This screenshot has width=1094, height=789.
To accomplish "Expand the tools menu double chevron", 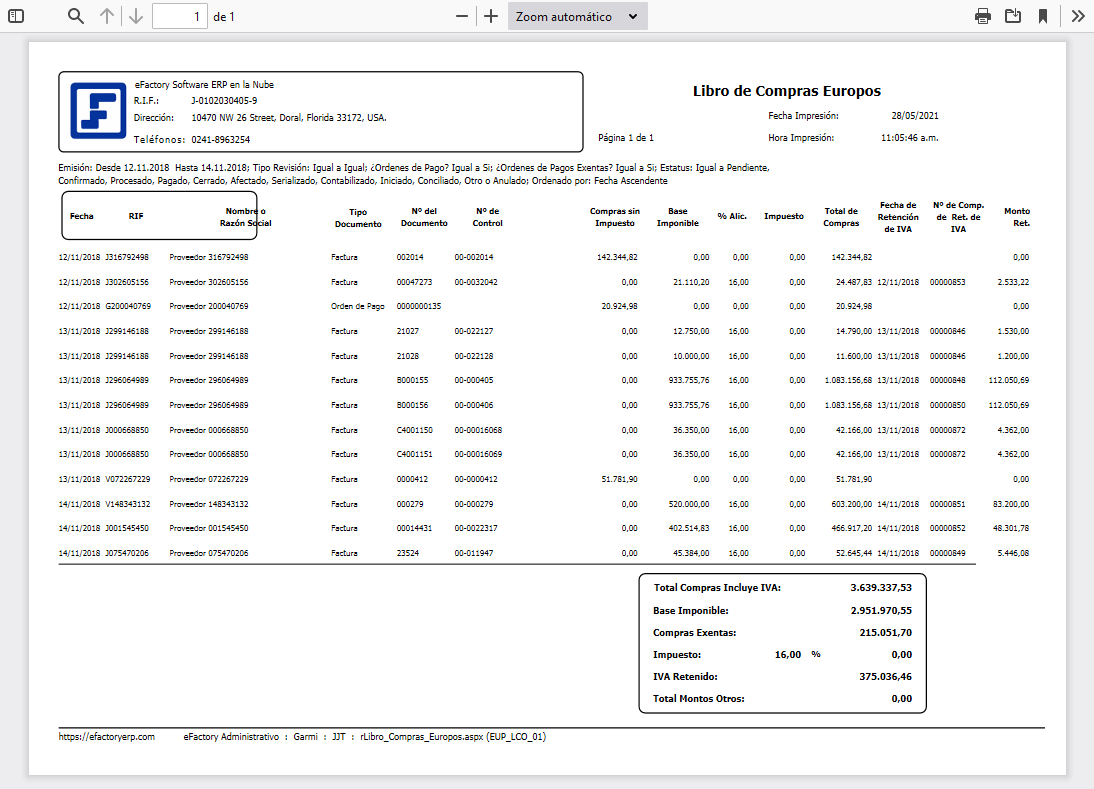I will point(1078,16).
